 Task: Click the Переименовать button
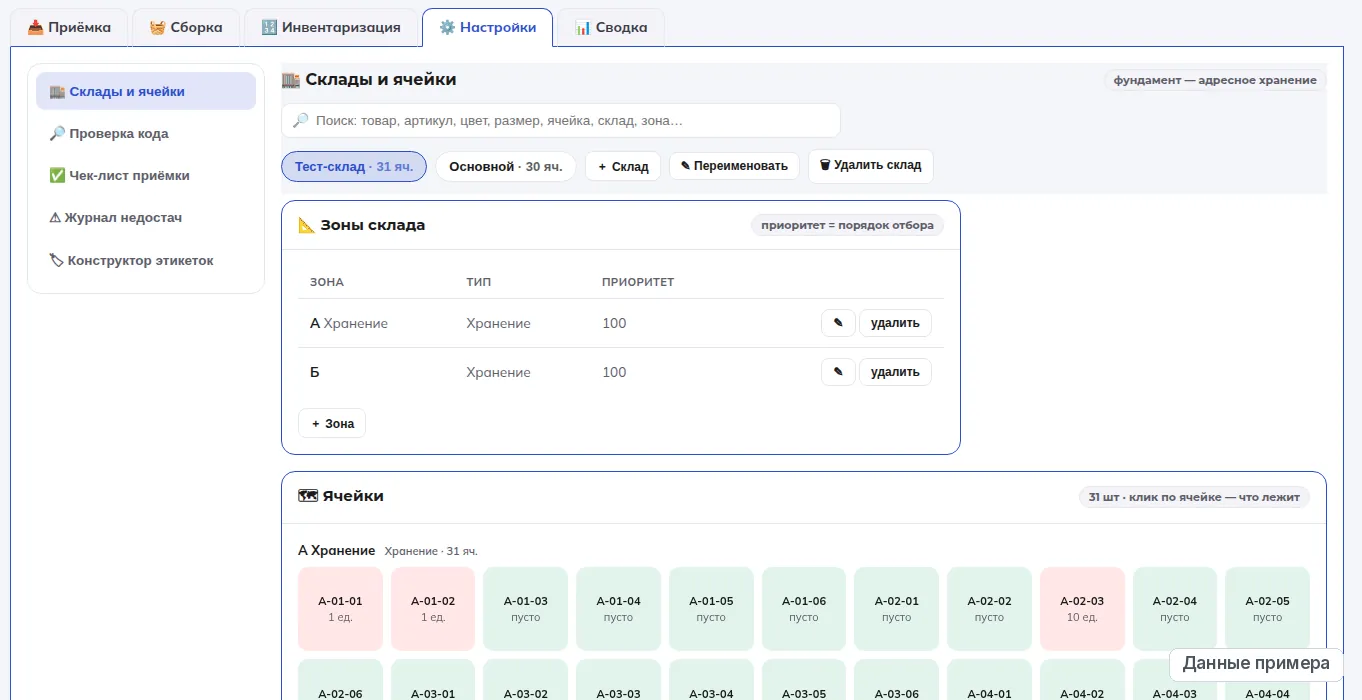(734, 166)
